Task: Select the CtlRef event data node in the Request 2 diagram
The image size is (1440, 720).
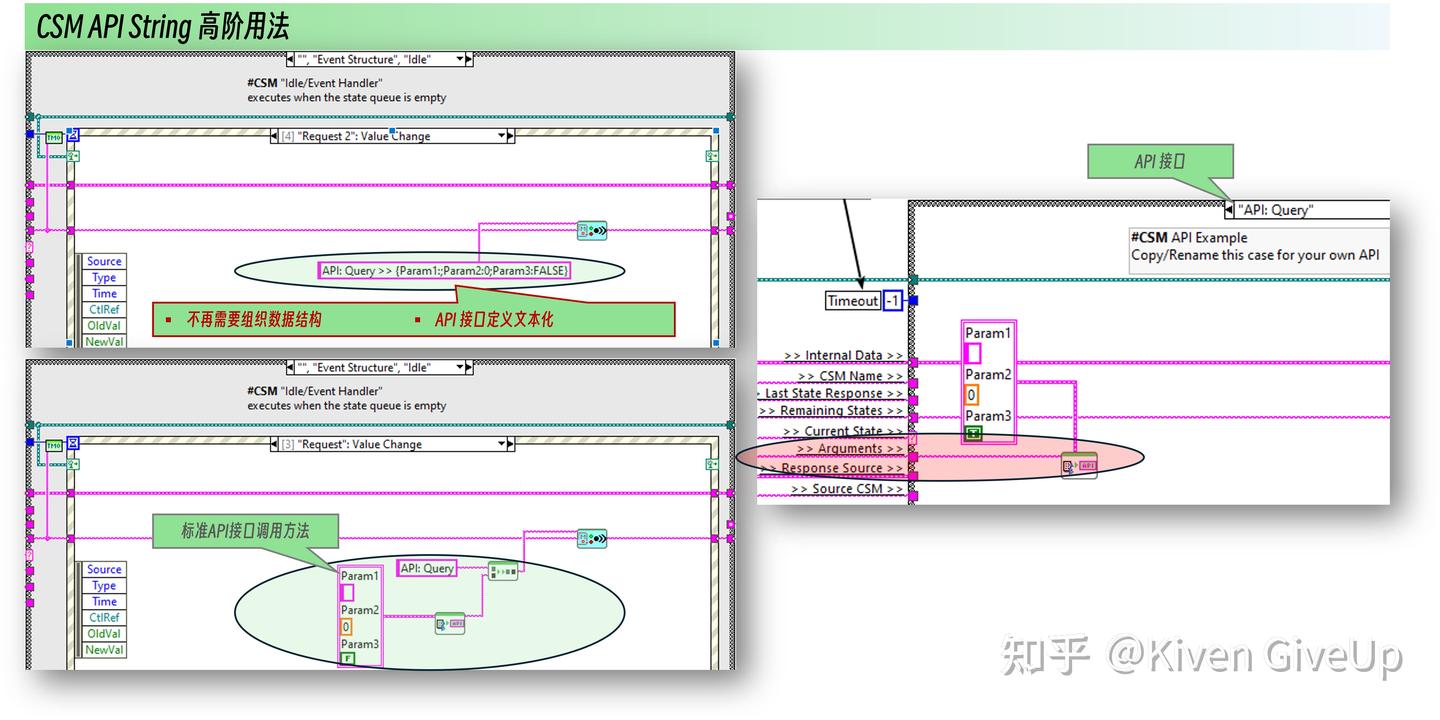Action: (x=104, y=309)
